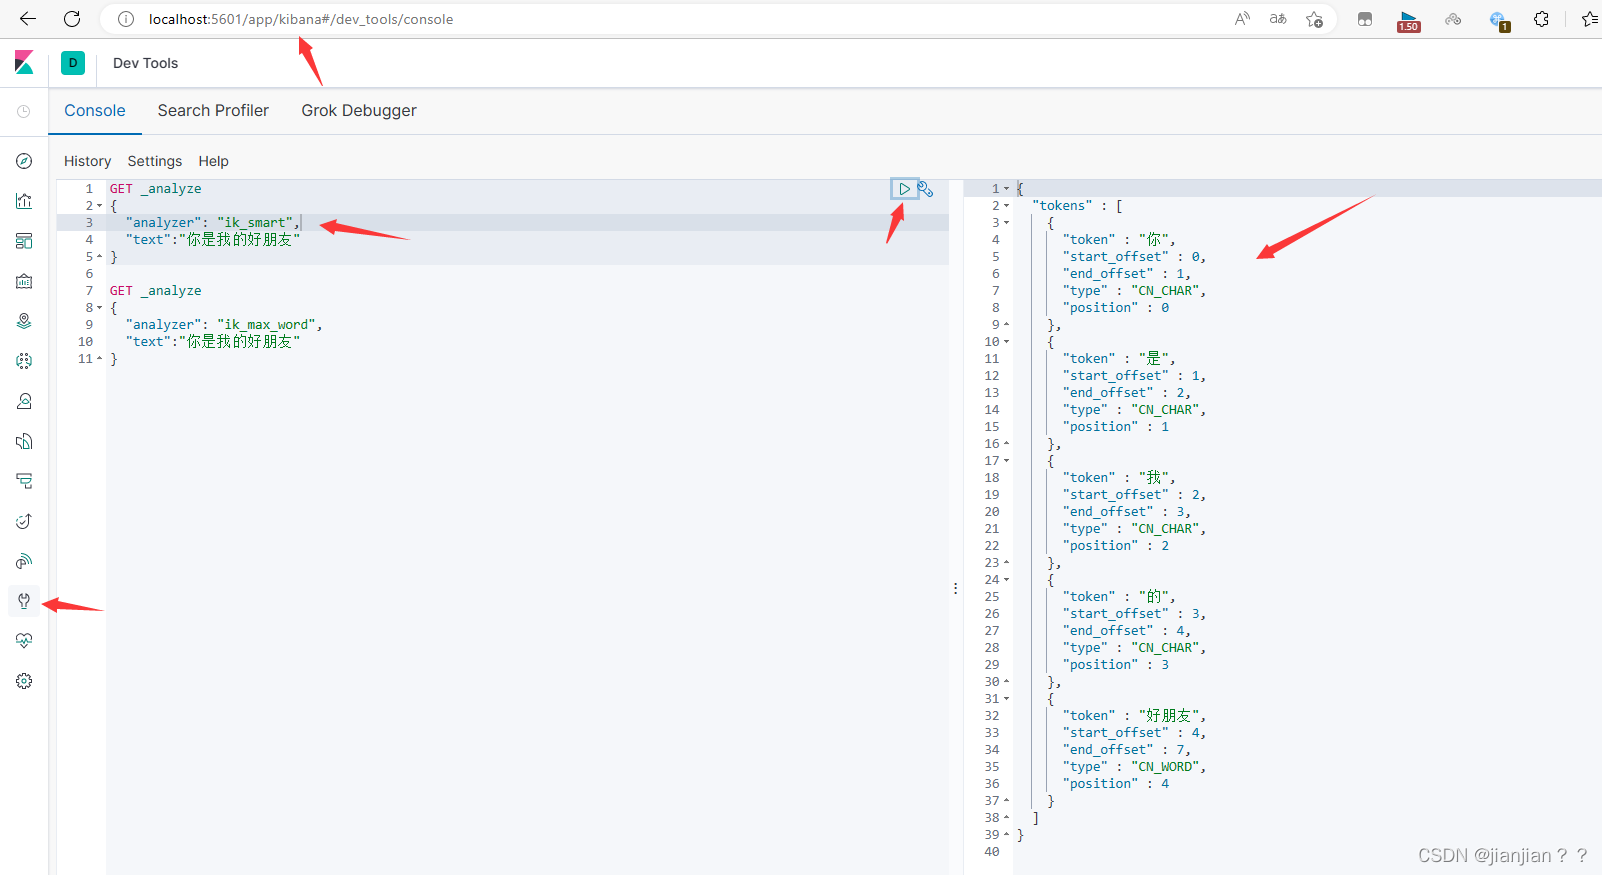Screen dimensions: 1602x875
Task: Open APM icon in sidebar
Action: point(24,481)
